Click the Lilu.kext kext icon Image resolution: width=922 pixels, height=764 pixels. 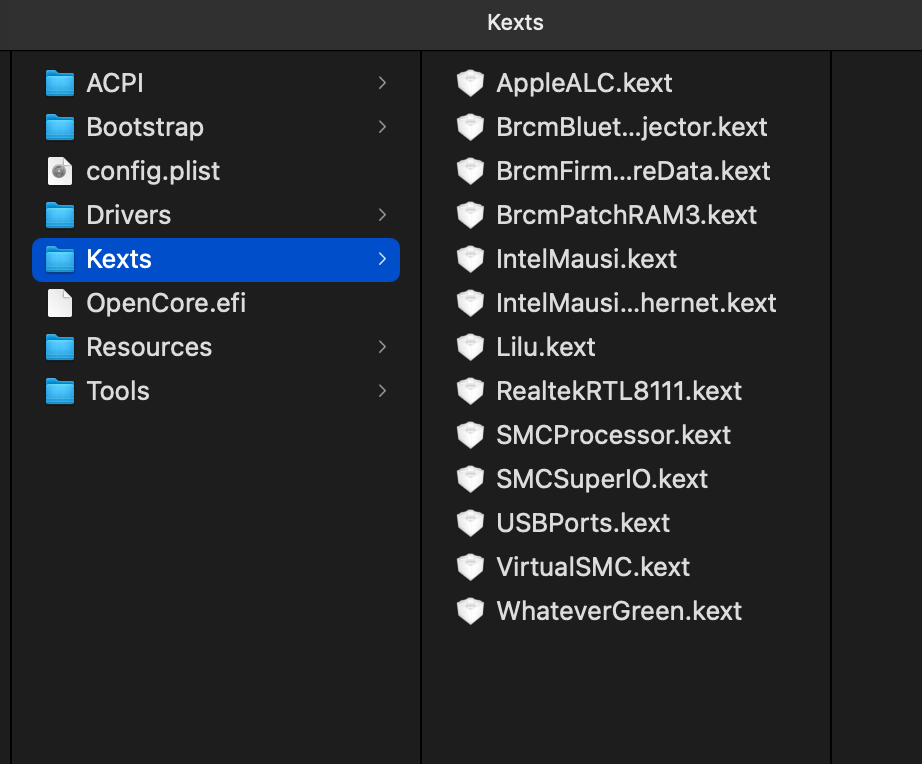470,347
